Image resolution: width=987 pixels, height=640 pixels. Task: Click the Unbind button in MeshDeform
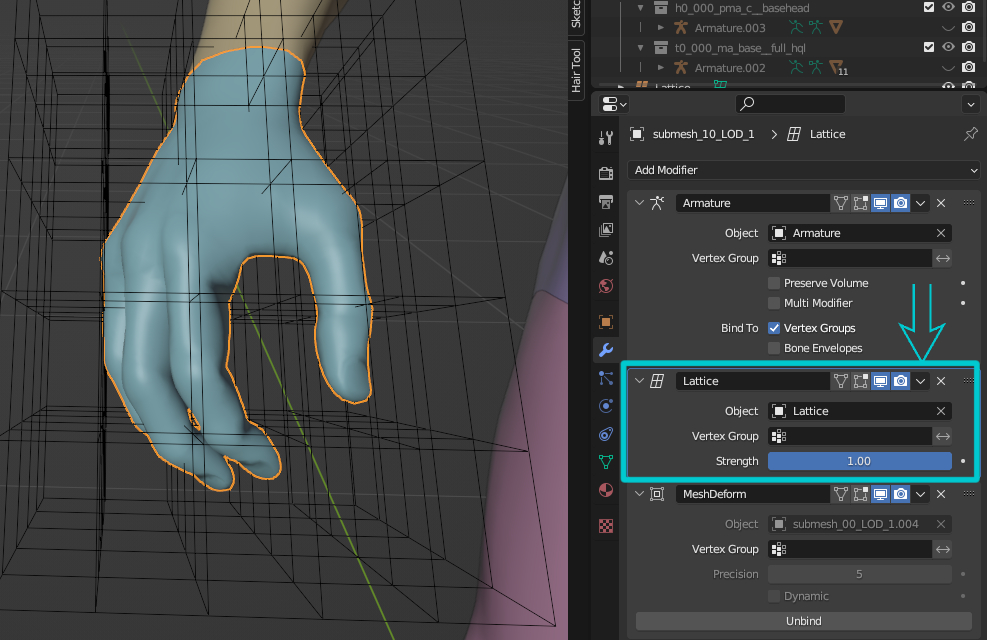tap(803, 621)
